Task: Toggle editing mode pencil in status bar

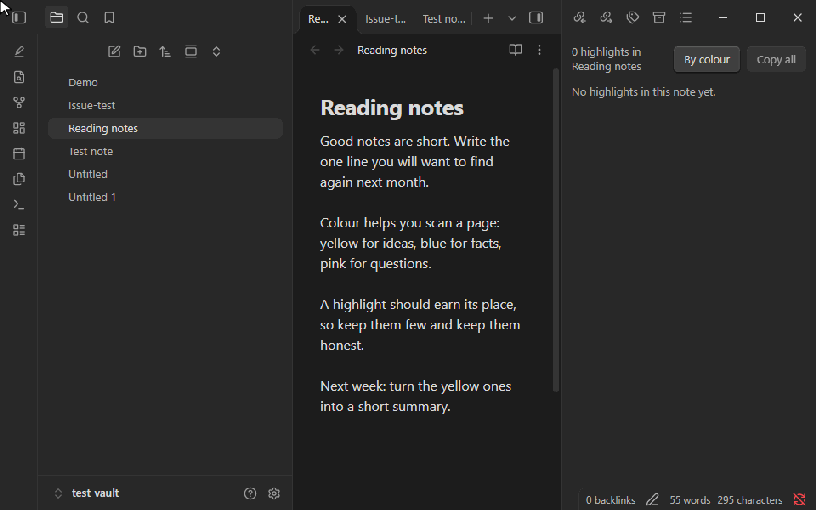Action: click(x=652, y=500)
